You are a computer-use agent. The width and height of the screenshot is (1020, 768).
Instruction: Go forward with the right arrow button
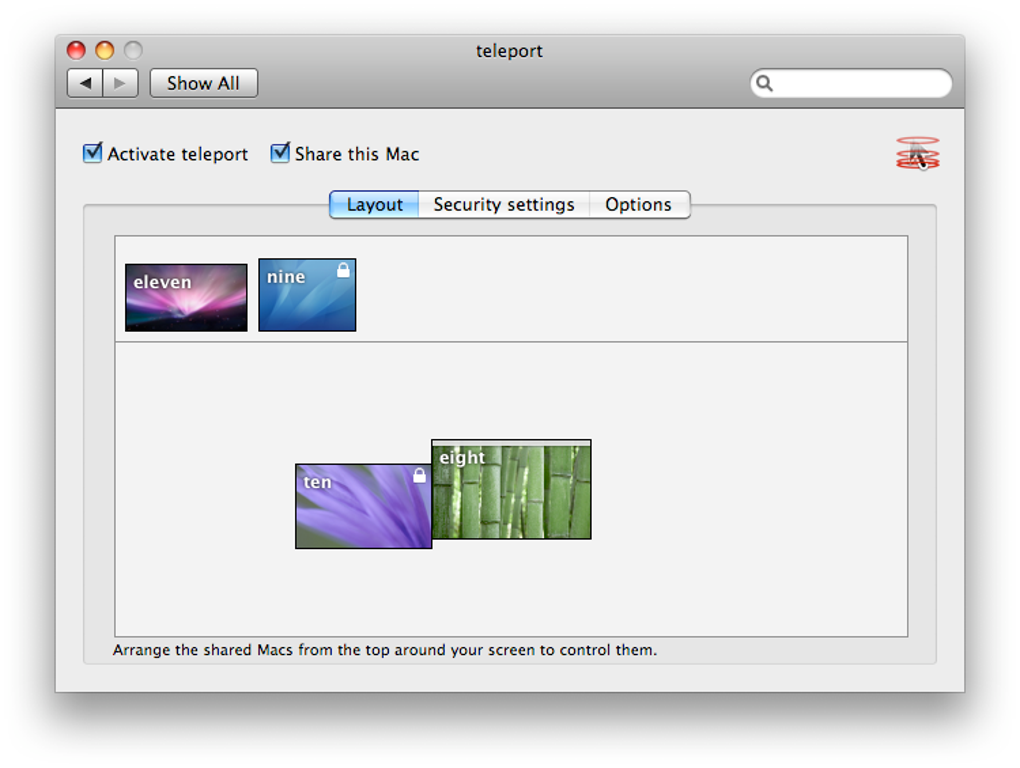coord(120,83)
